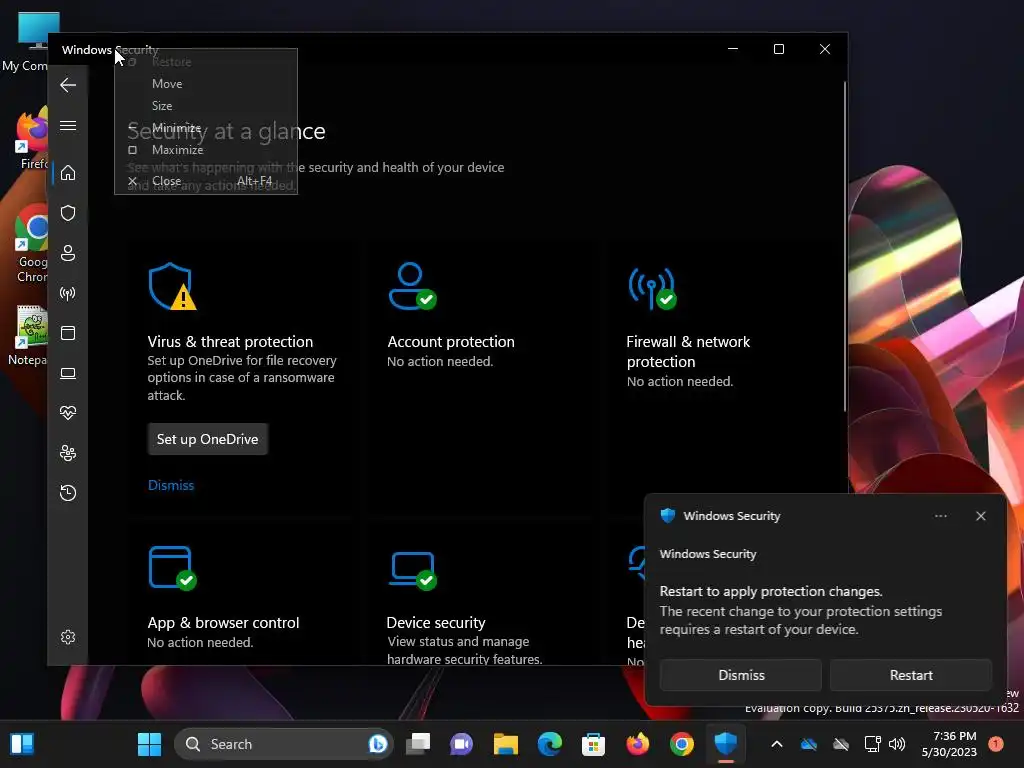Viewport: 1024px width, 768px height.
Task: Open Virus & threat protection heading
Action: tap(230, 342)
